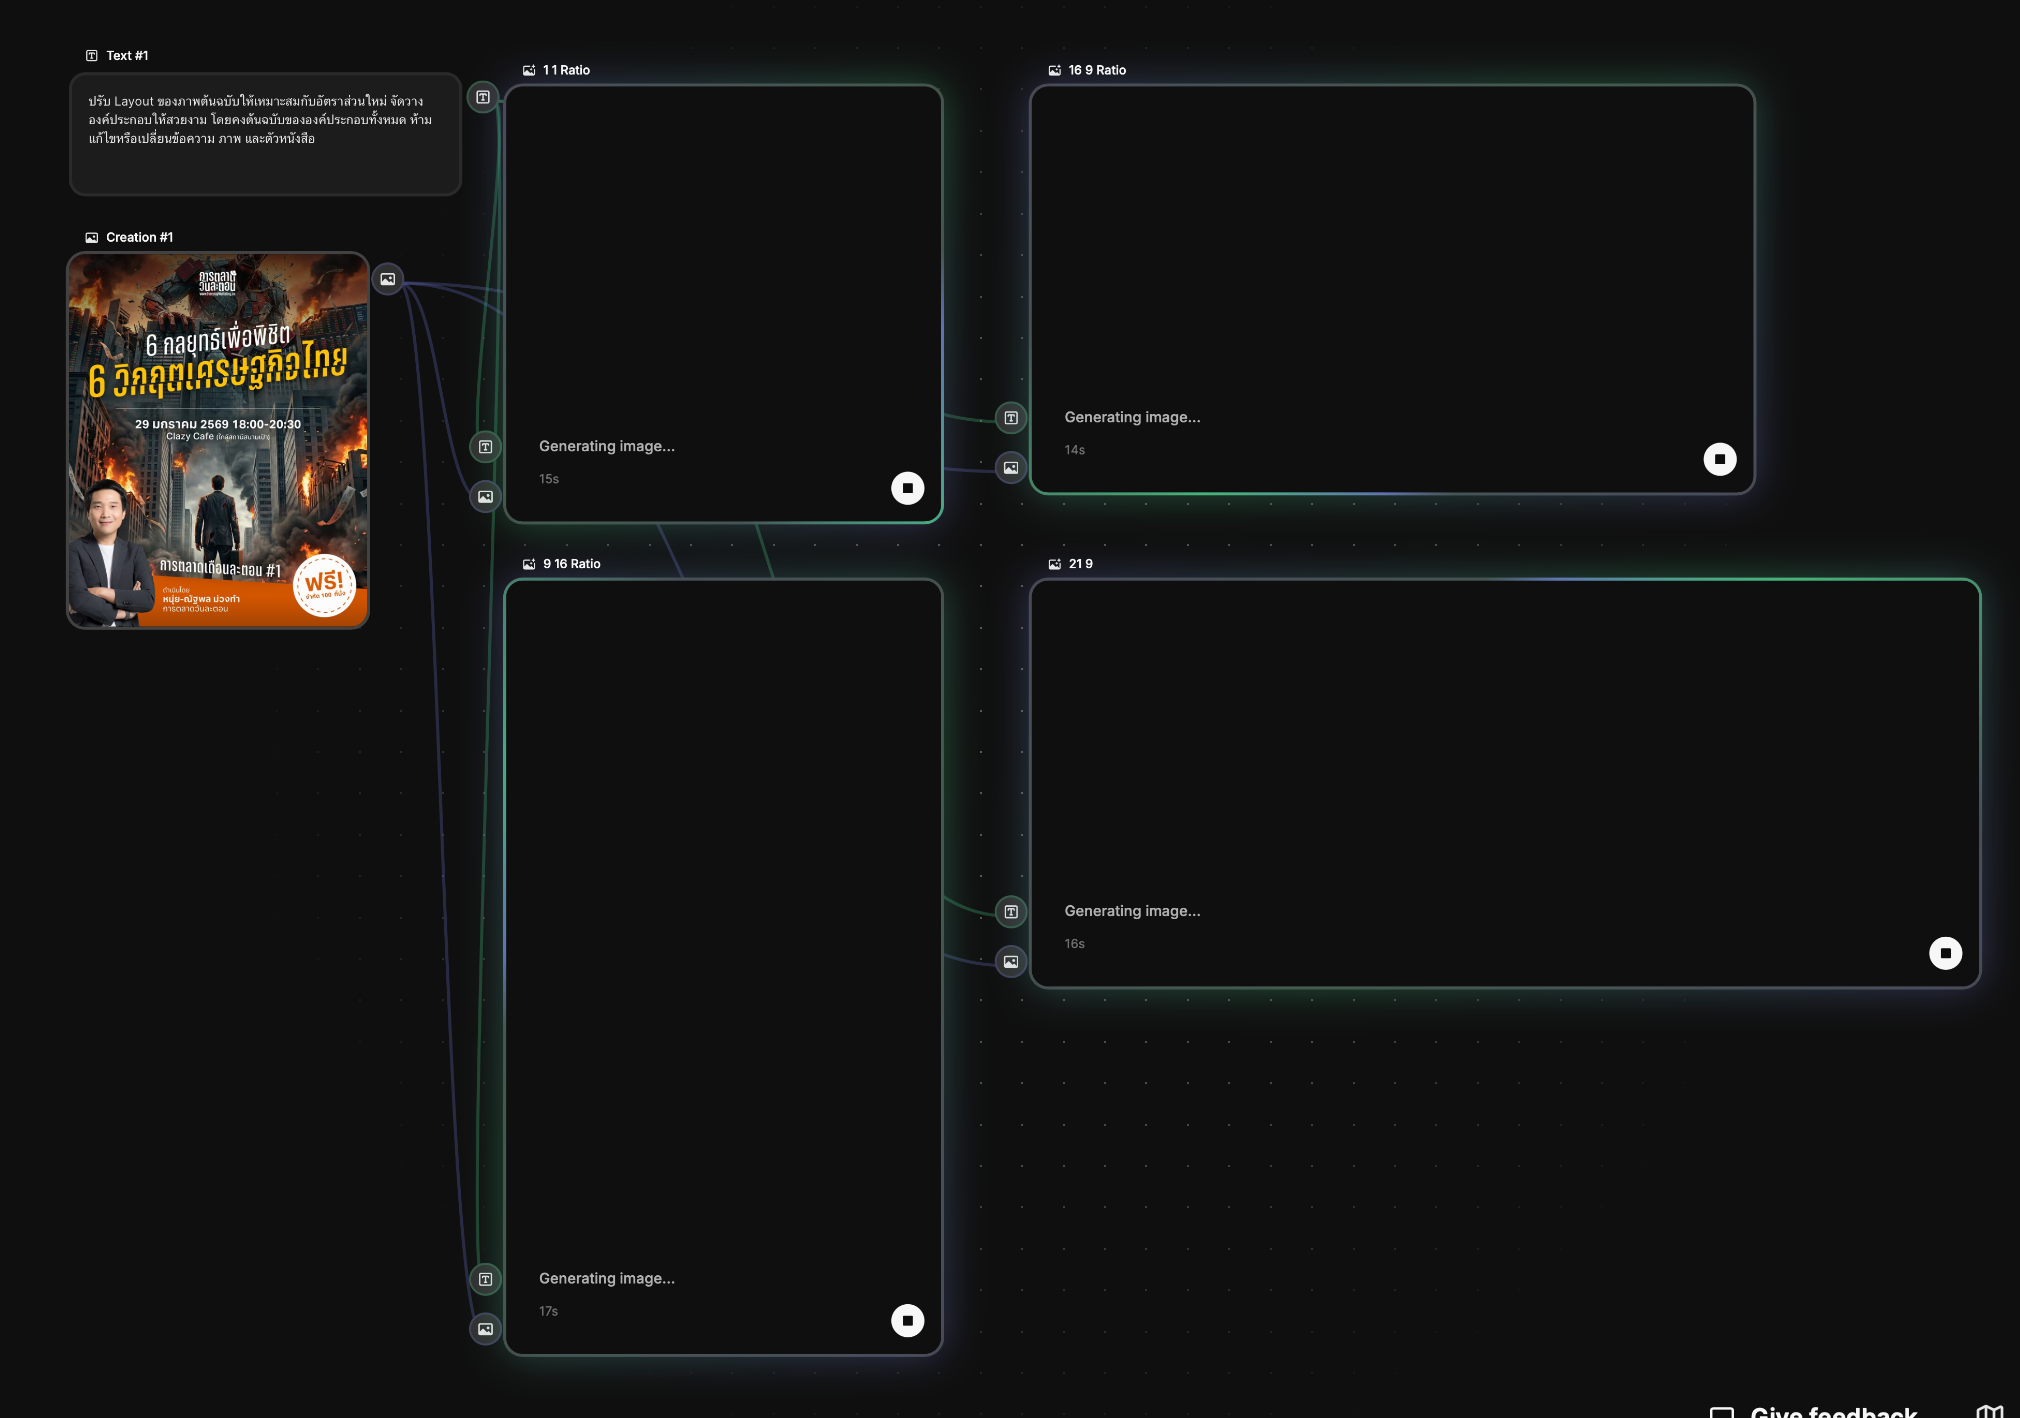2020x1418 pixels.
Task: Click Creation #1 image output port
Action: click(x=388, y=279)
